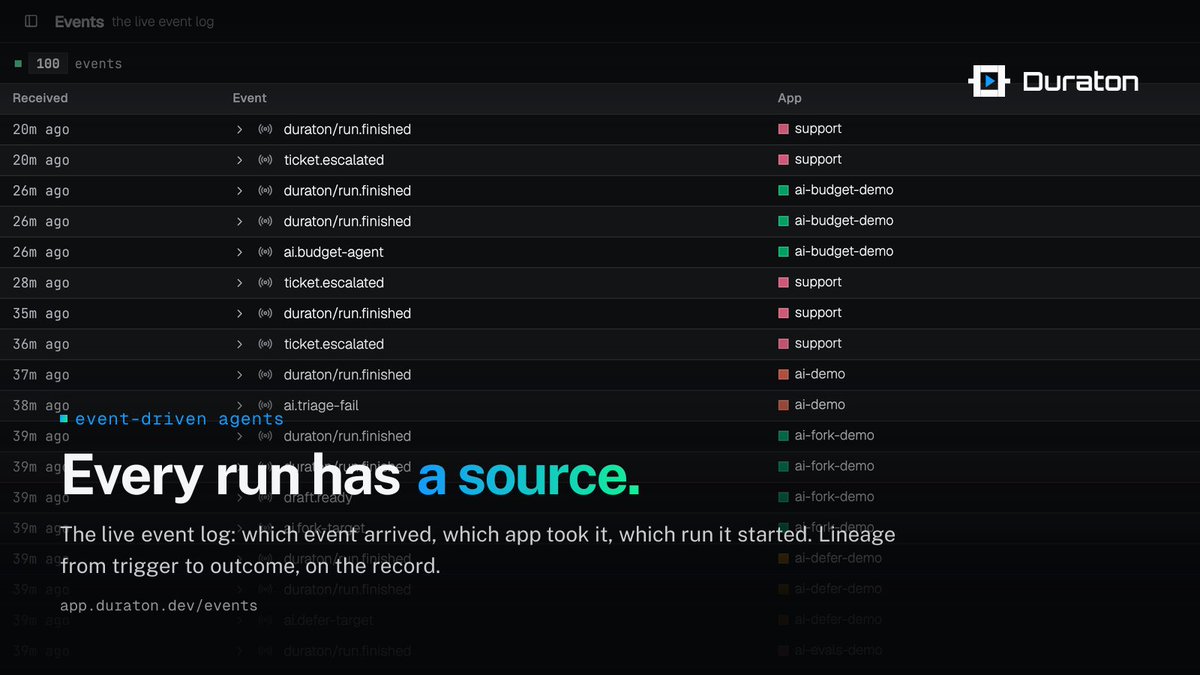The height and width of the screenshot is (675, 1200).
Task: Click the event icon for 36m ago ticket.escalated
Action: [265, 344]
